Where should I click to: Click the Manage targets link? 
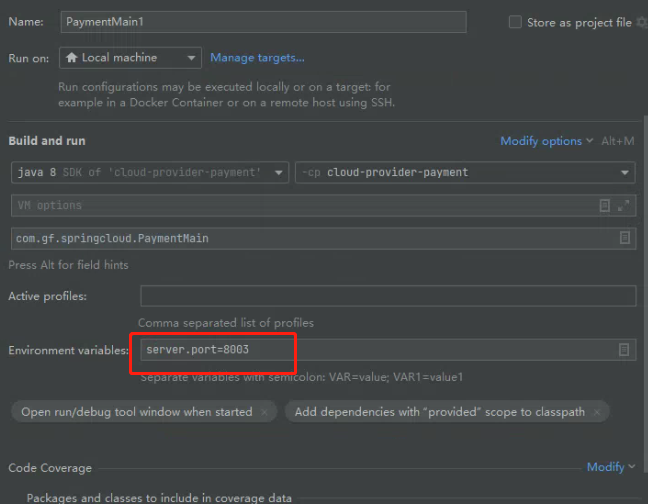click(257, 58)
